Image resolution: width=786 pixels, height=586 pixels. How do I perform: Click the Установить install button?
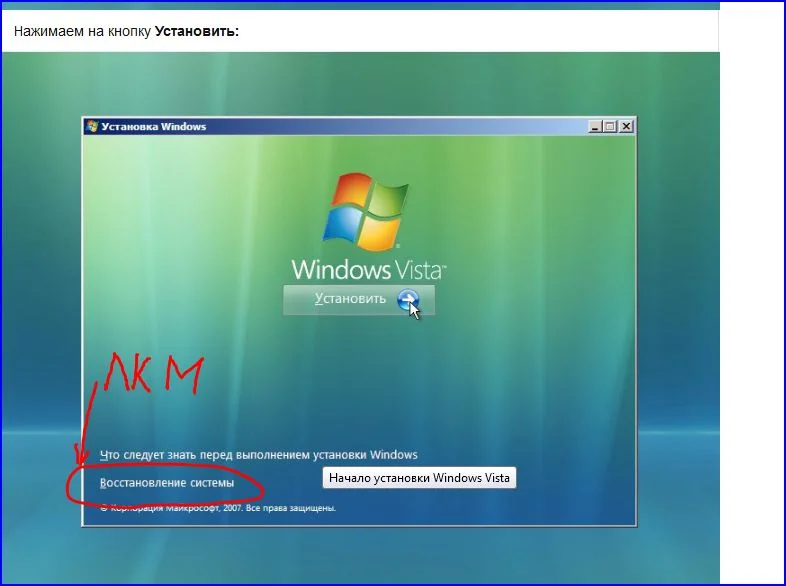pyautogui.click(x=359, y=300)
